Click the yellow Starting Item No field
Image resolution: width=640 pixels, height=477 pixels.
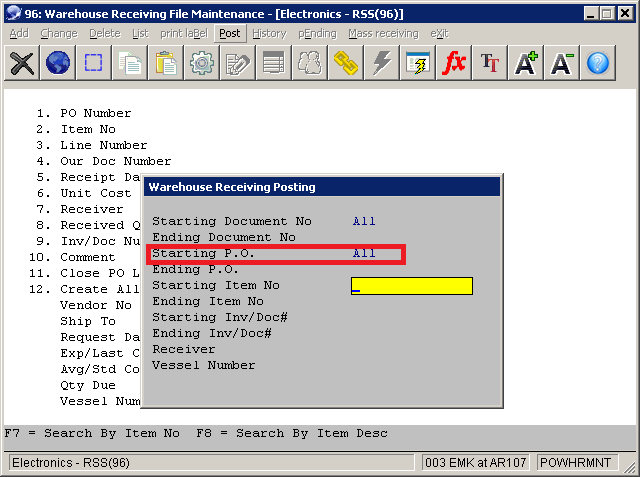coord(412,286)
